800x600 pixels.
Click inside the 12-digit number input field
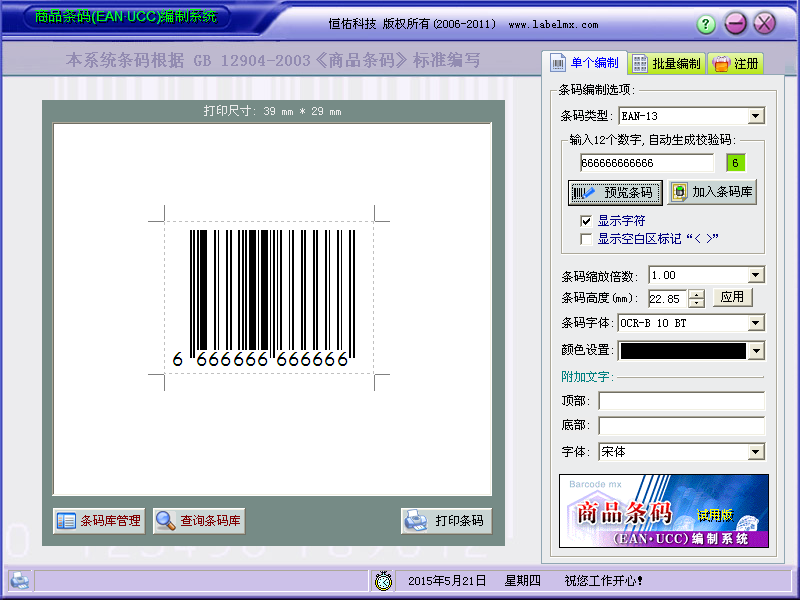(x=652, y=161)
